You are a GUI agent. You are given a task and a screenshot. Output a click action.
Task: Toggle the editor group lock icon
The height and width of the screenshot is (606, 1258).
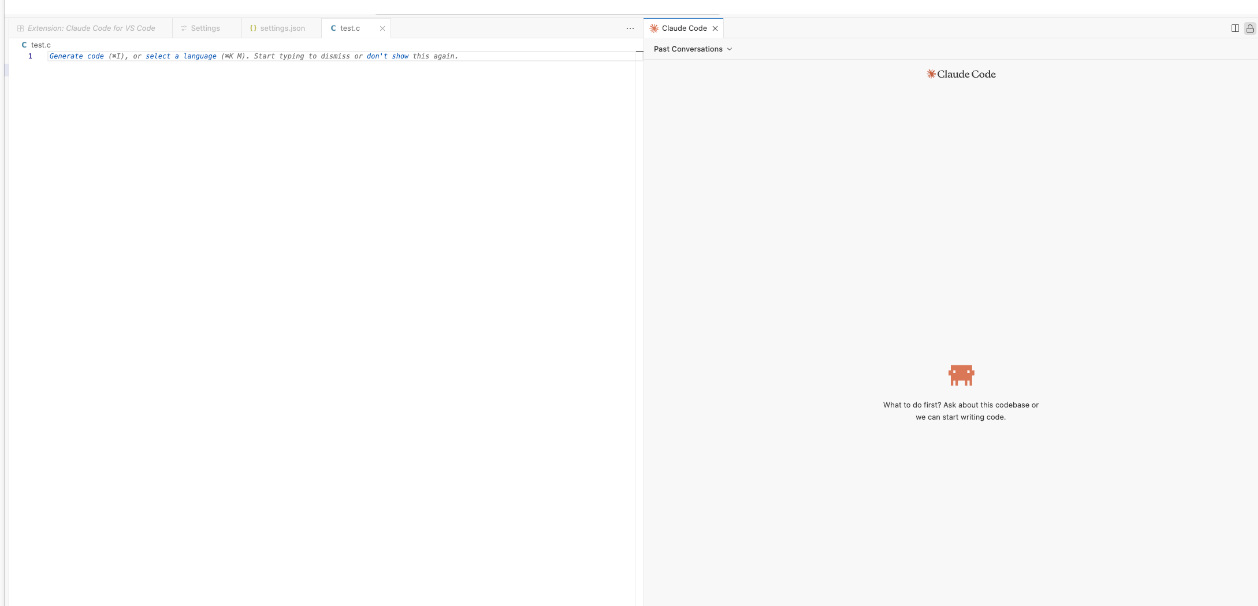click(x=1249, y=28)
